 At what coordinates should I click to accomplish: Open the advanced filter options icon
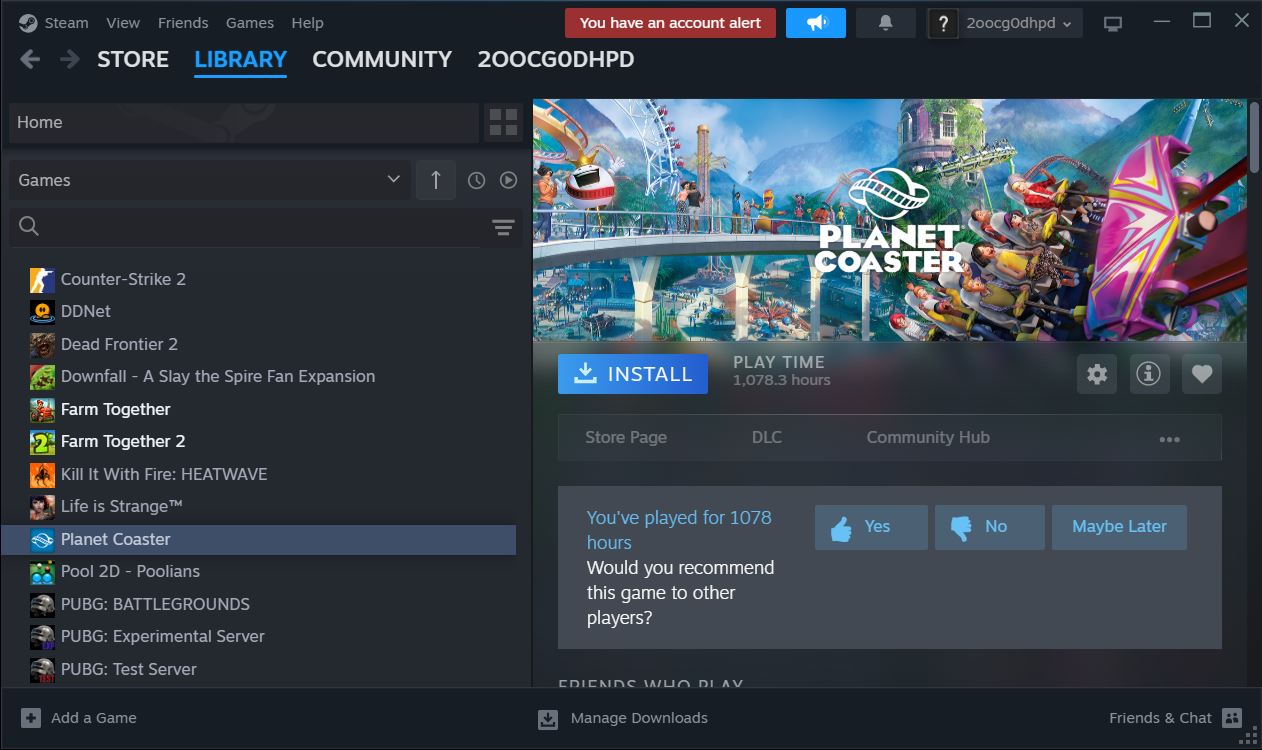click(x=503, y=228)
